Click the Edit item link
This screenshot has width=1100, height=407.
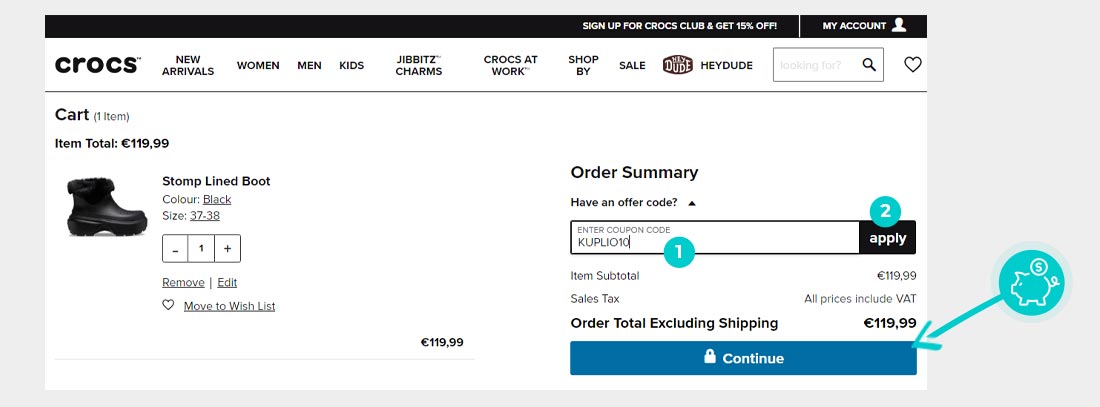click(227, 283)
